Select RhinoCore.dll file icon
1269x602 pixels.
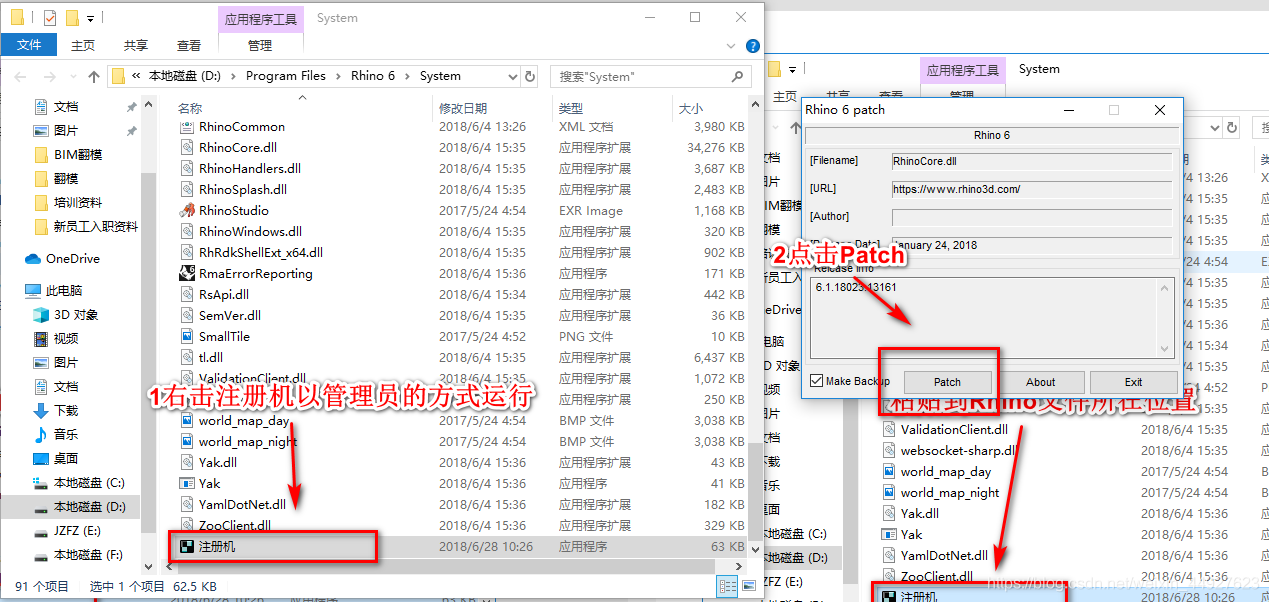[186, 148]
